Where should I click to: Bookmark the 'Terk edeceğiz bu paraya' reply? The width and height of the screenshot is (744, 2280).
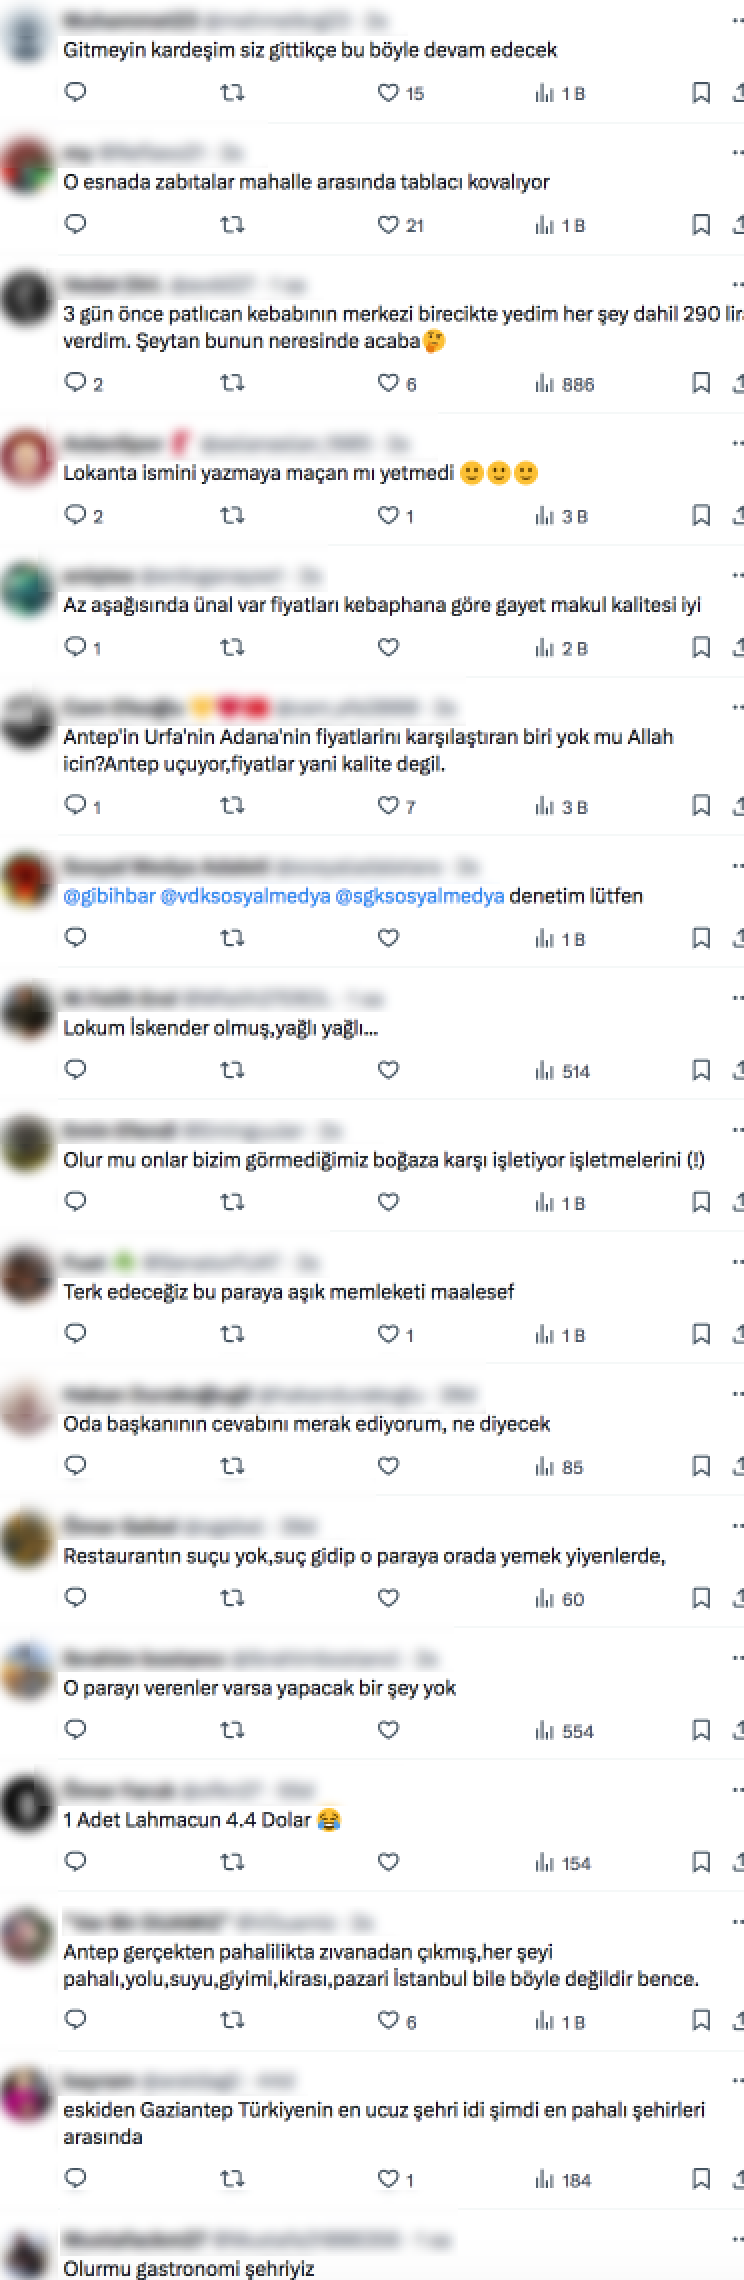pos(702,1334)
